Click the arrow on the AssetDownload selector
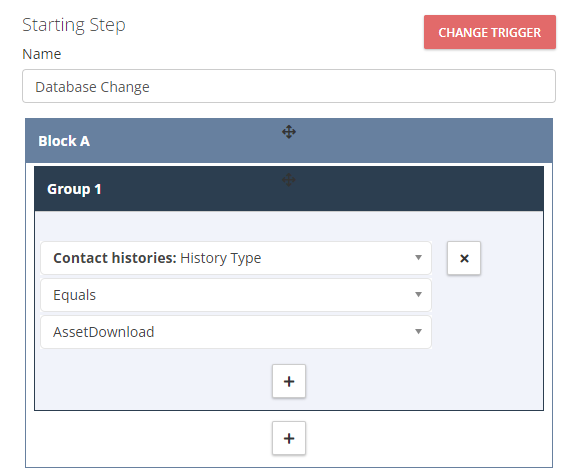576x472 pixels. pos(418,332)
